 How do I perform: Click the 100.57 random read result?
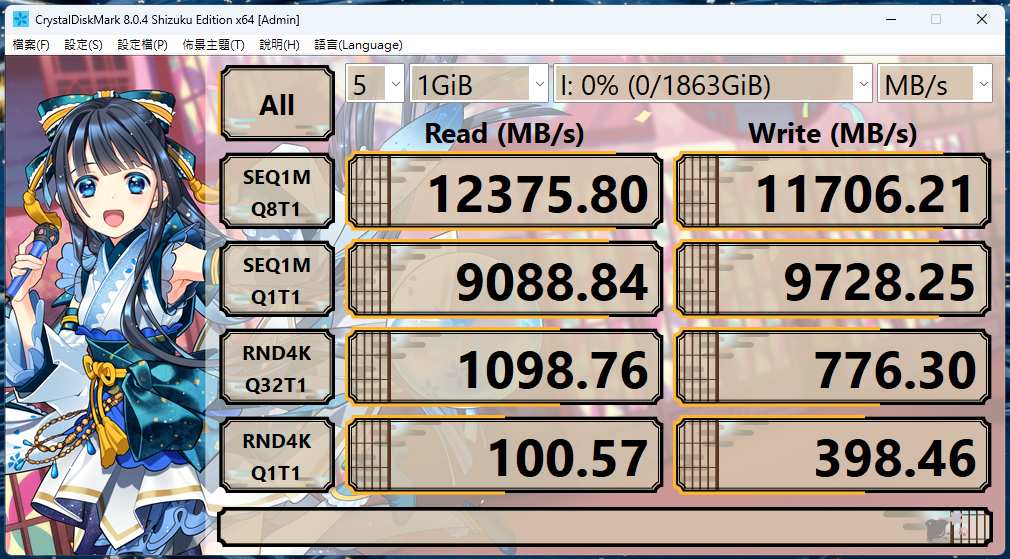point(504,457)
